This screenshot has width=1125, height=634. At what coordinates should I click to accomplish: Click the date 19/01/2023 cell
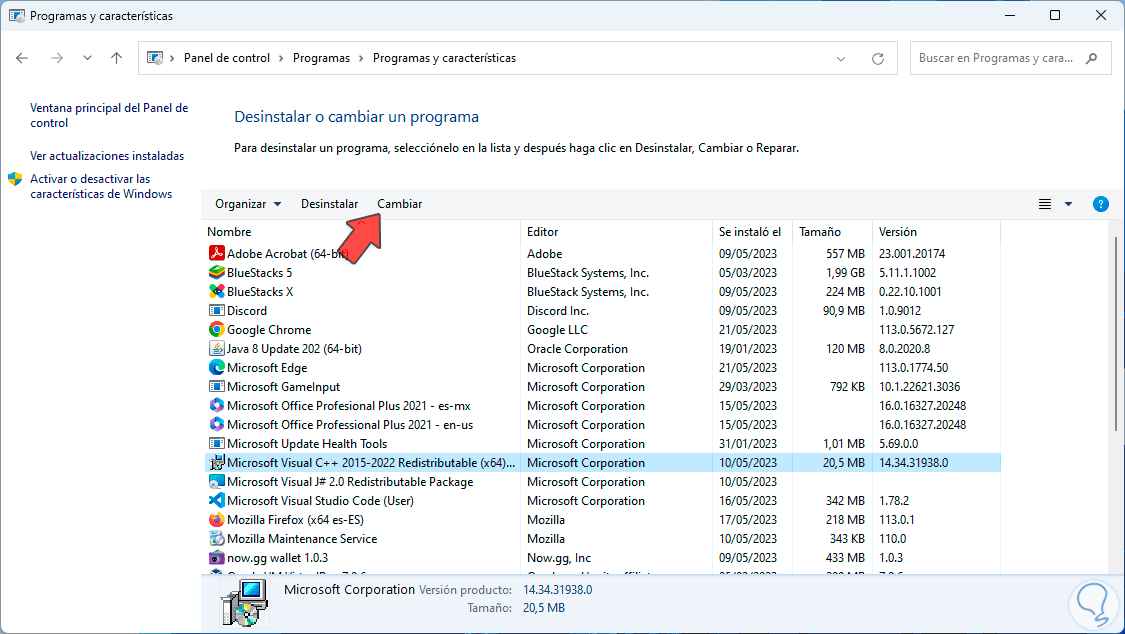748,349
